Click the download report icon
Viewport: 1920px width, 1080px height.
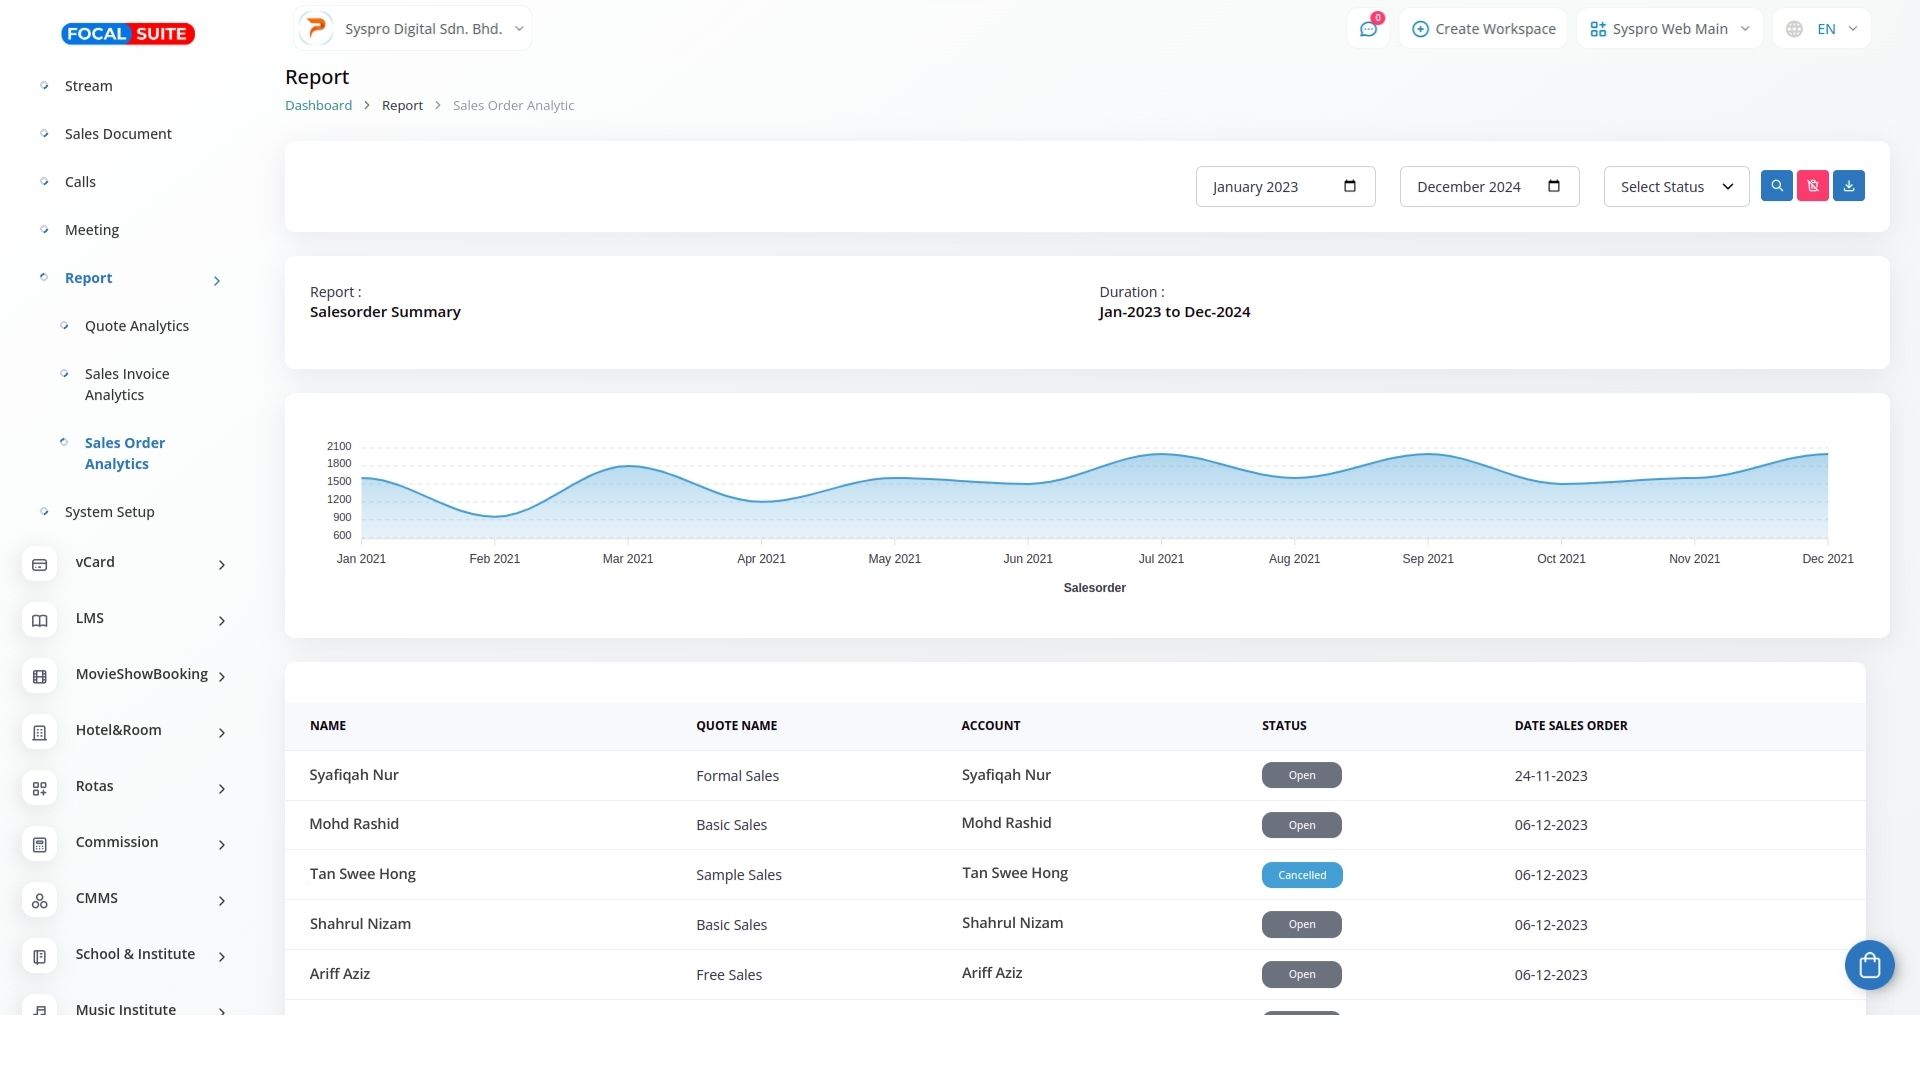[1848, 186]
